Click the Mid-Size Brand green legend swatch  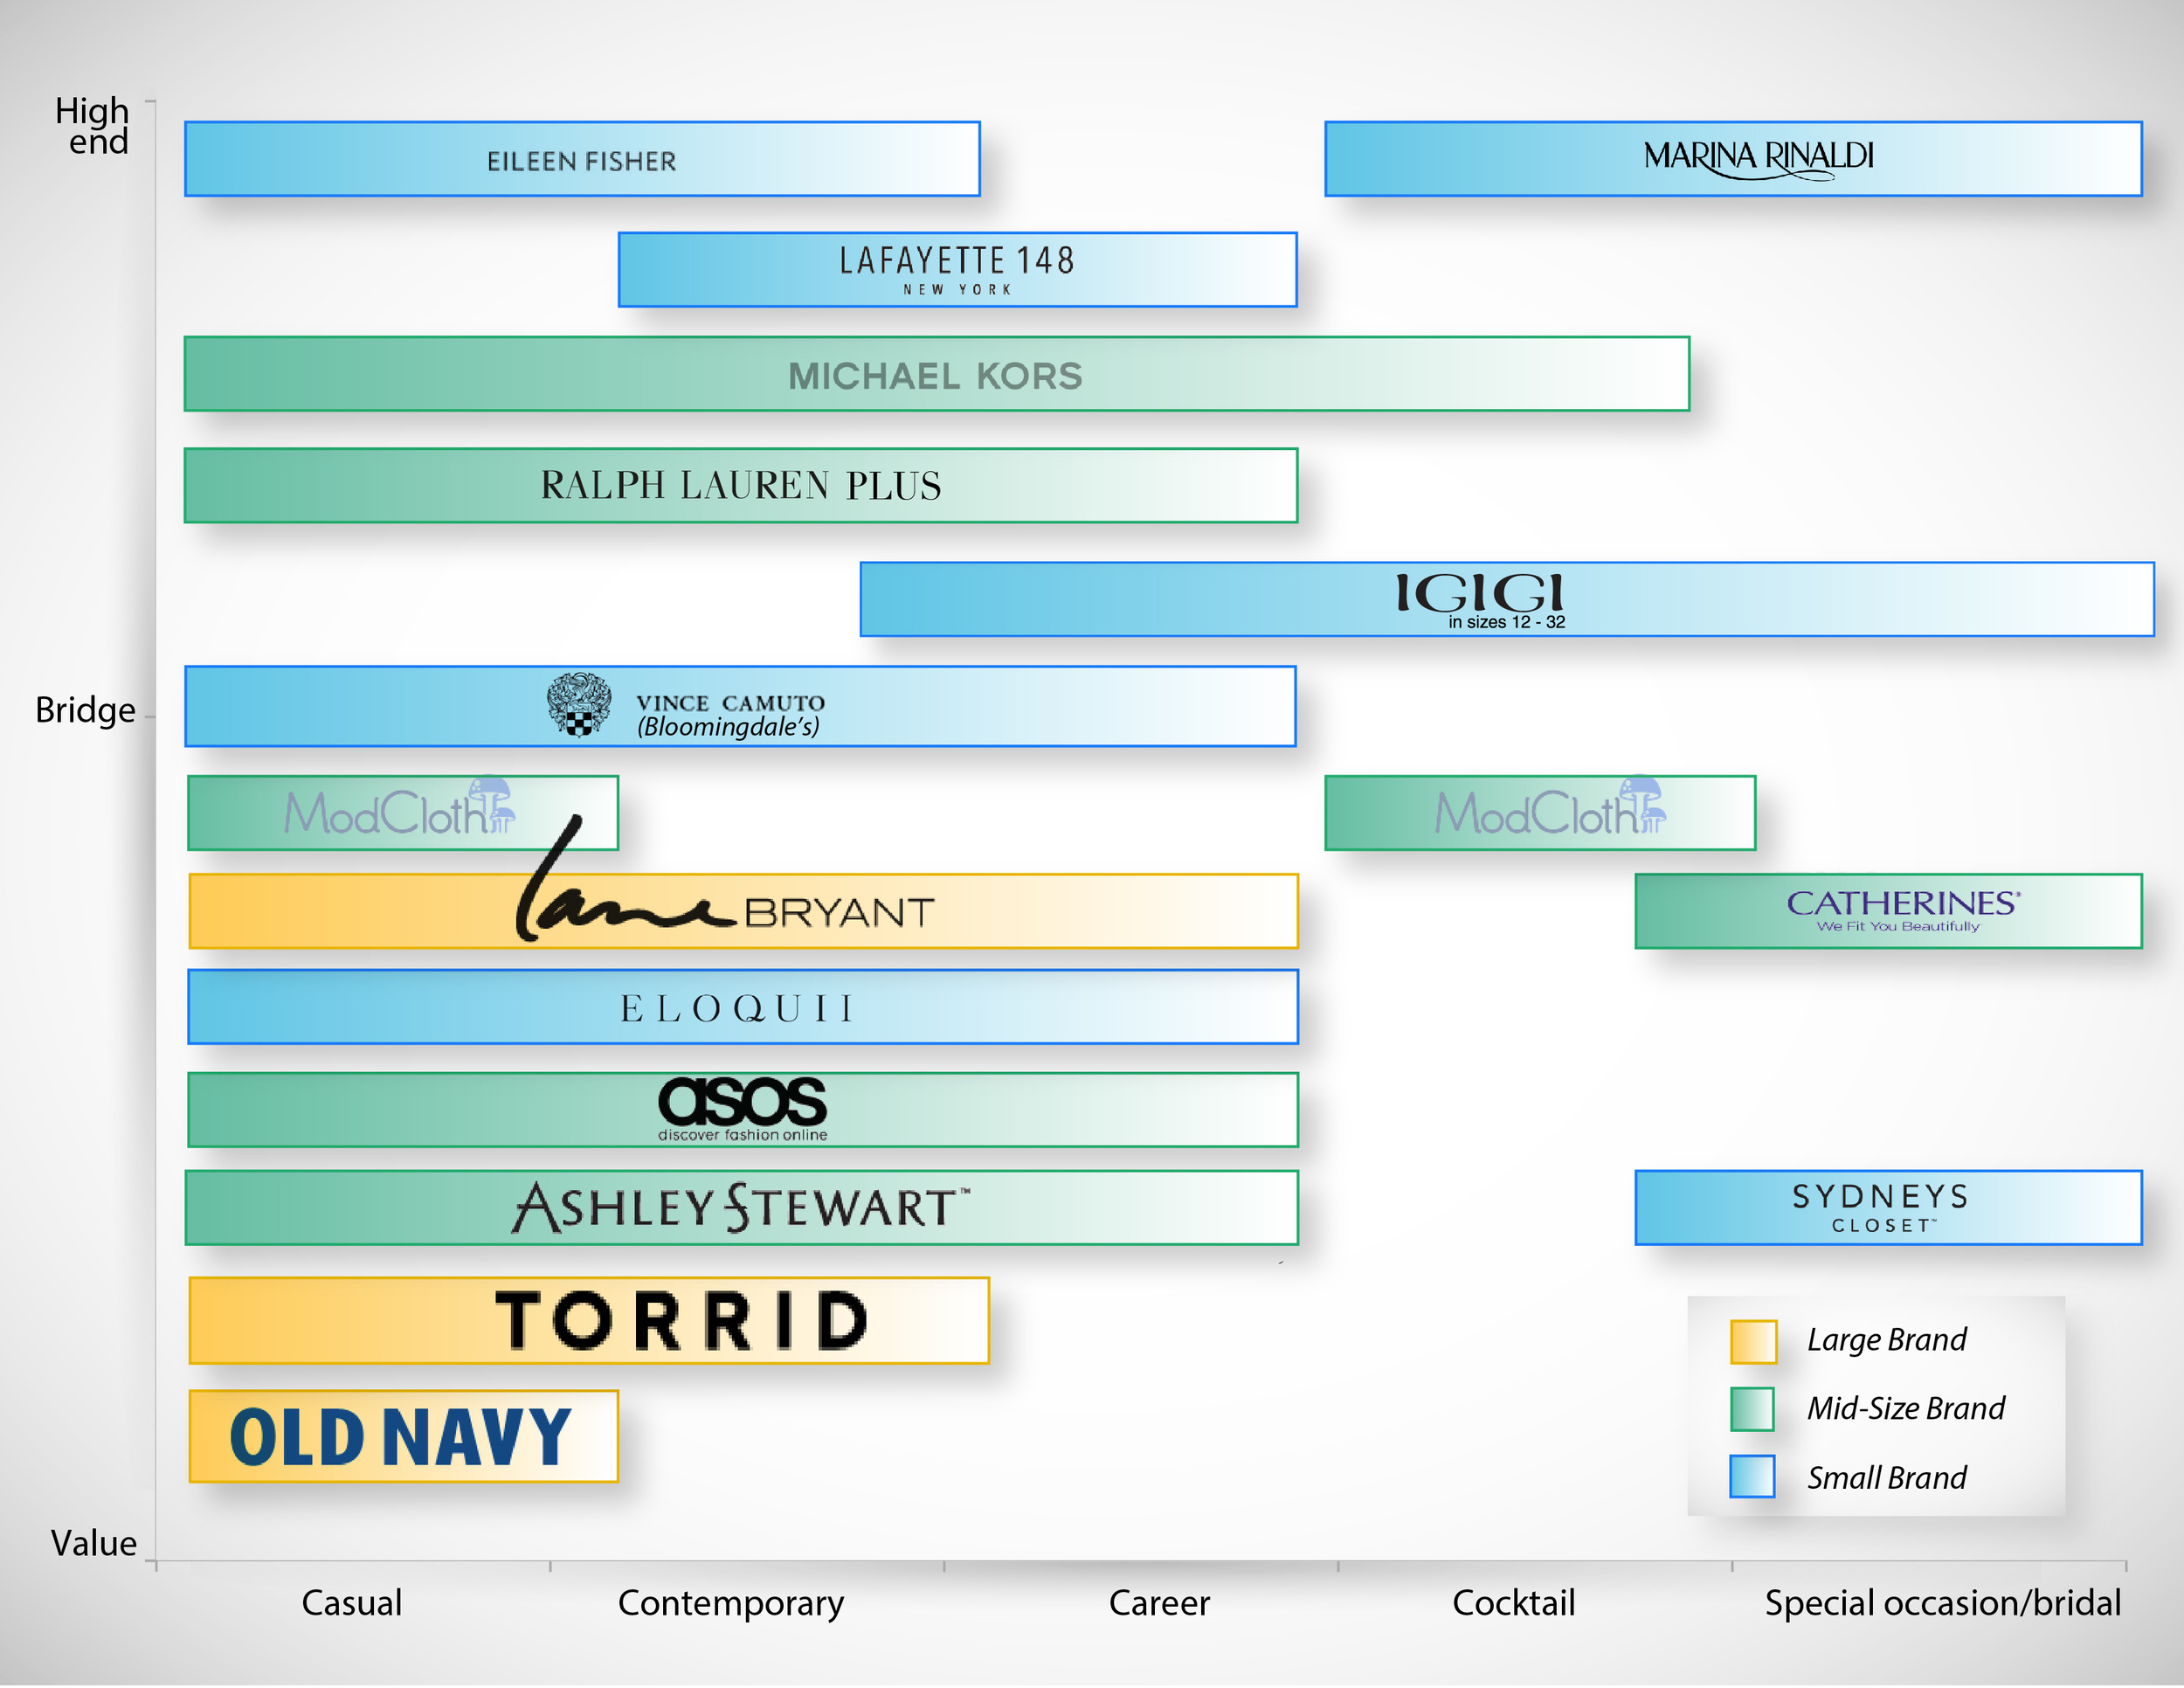click(x=1753, y=1409)
